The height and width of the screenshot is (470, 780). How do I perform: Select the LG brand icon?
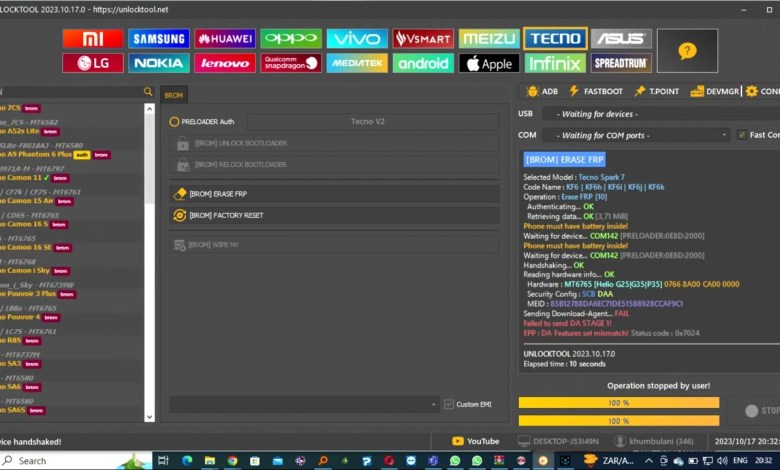click(93, 63)
